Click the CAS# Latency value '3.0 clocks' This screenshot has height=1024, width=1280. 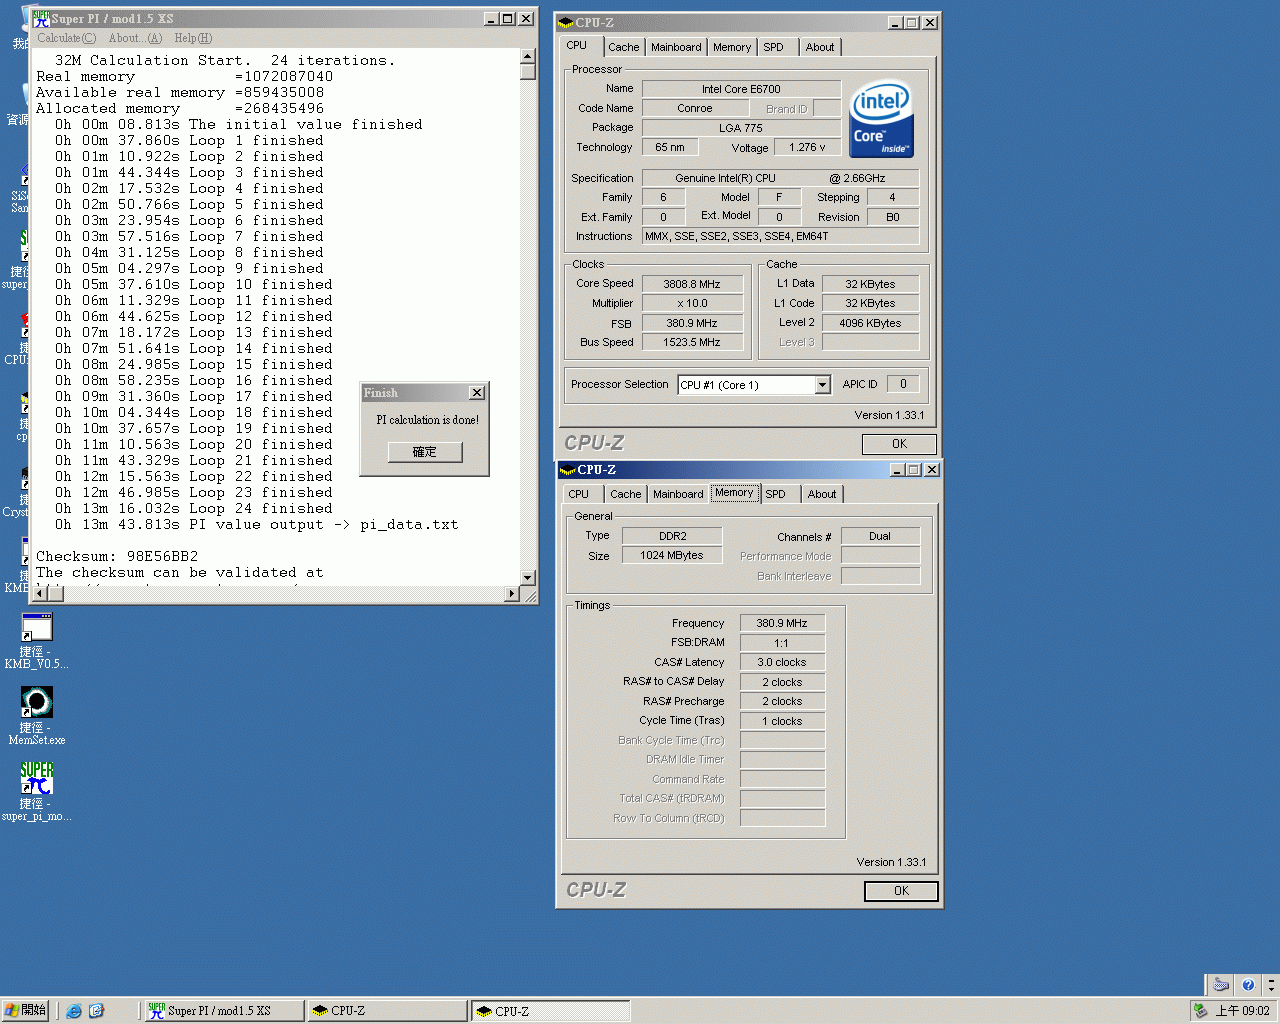click(782, 662)
